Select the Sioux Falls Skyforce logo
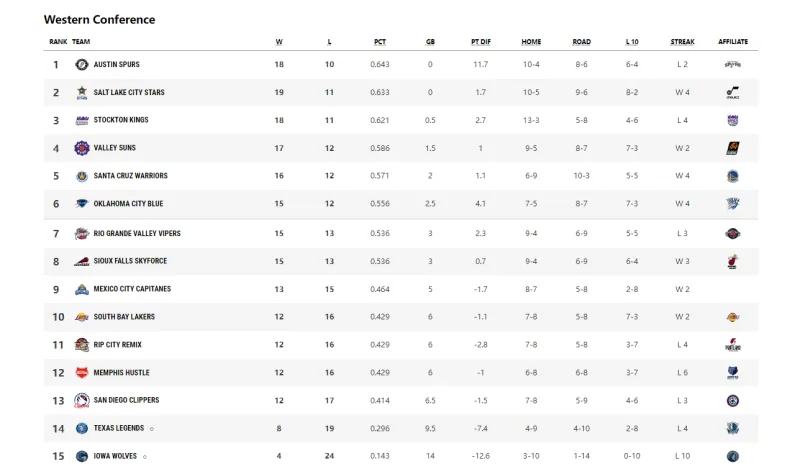Screen dimensions: 800x471 (x=82, y=261)
